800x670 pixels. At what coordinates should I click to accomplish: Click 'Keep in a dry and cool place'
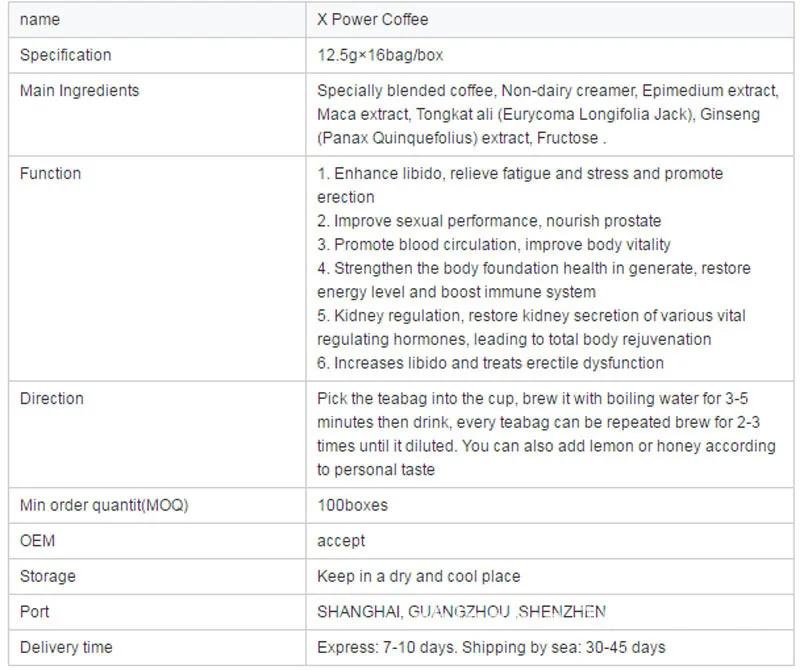coord(419,577)
